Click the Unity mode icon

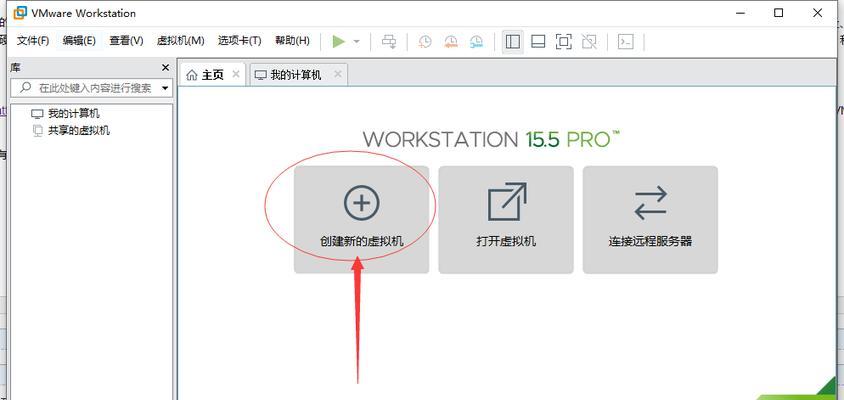[589, 41]
